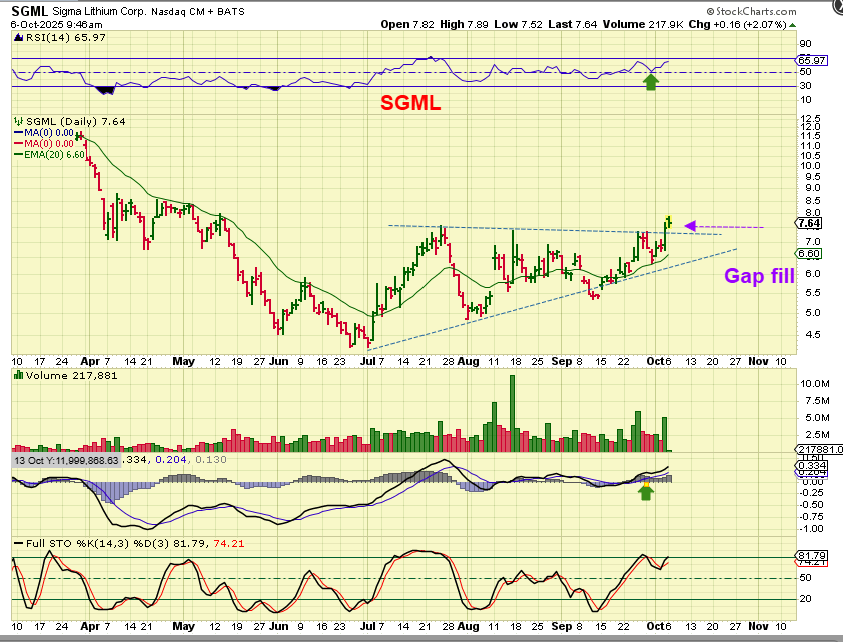The image size is (843, 642).
Task: Click the red MA(0) legend line swatch
Action: pos(19,144)
